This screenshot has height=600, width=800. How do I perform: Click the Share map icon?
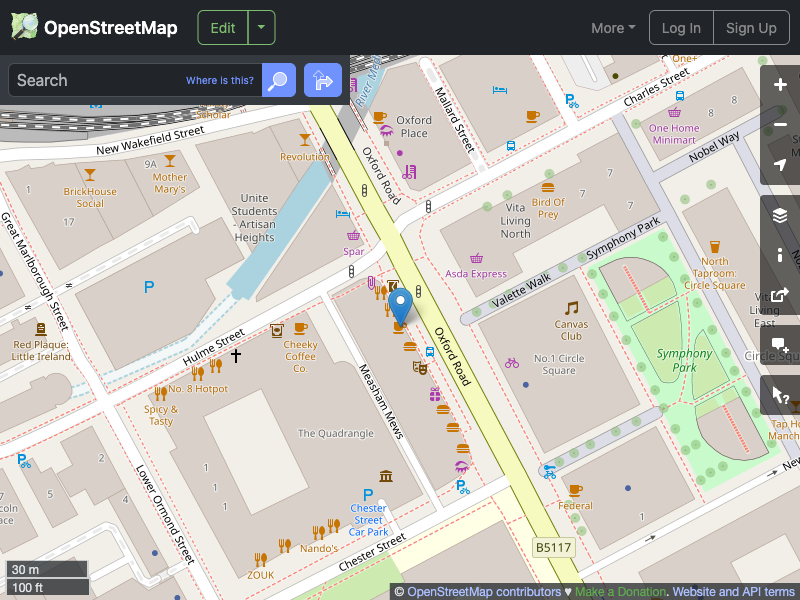click(780, 294)
